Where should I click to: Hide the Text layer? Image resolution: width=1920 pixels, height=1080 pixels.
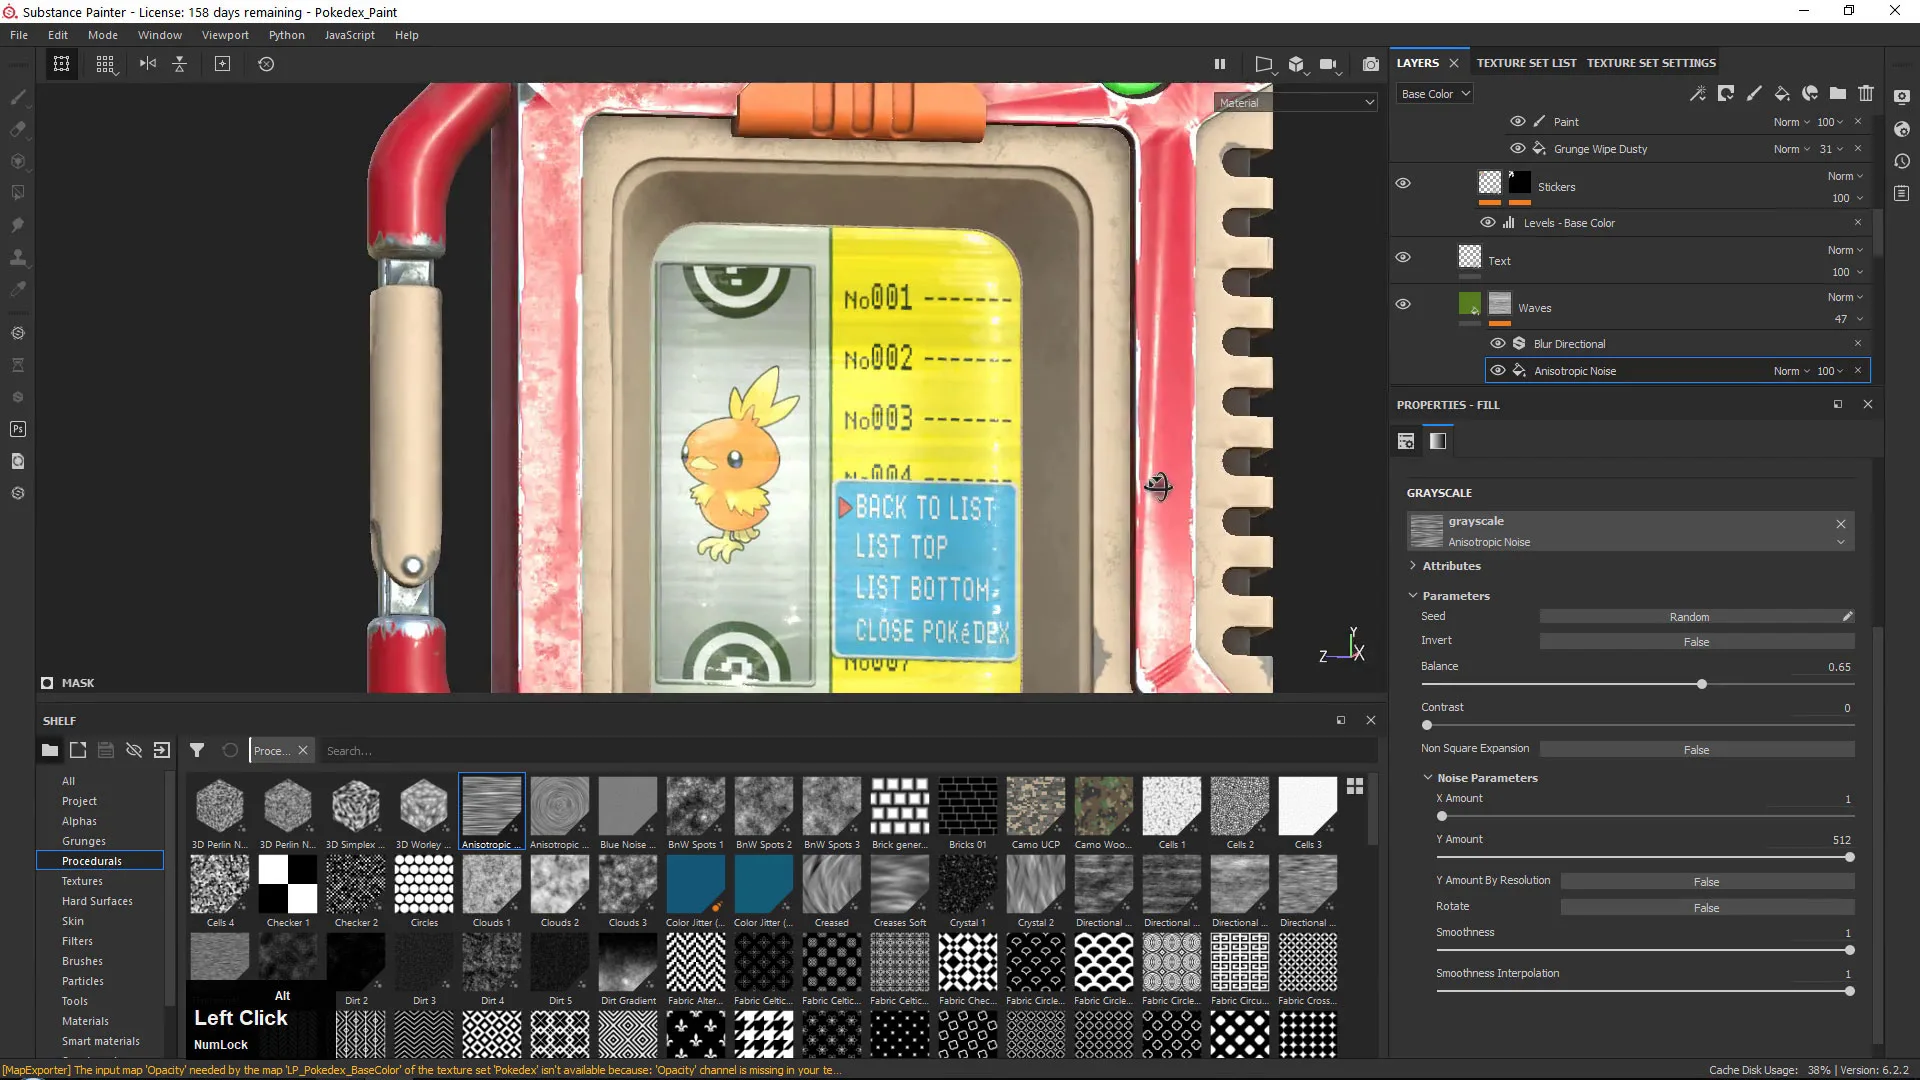click(1403, 257)
